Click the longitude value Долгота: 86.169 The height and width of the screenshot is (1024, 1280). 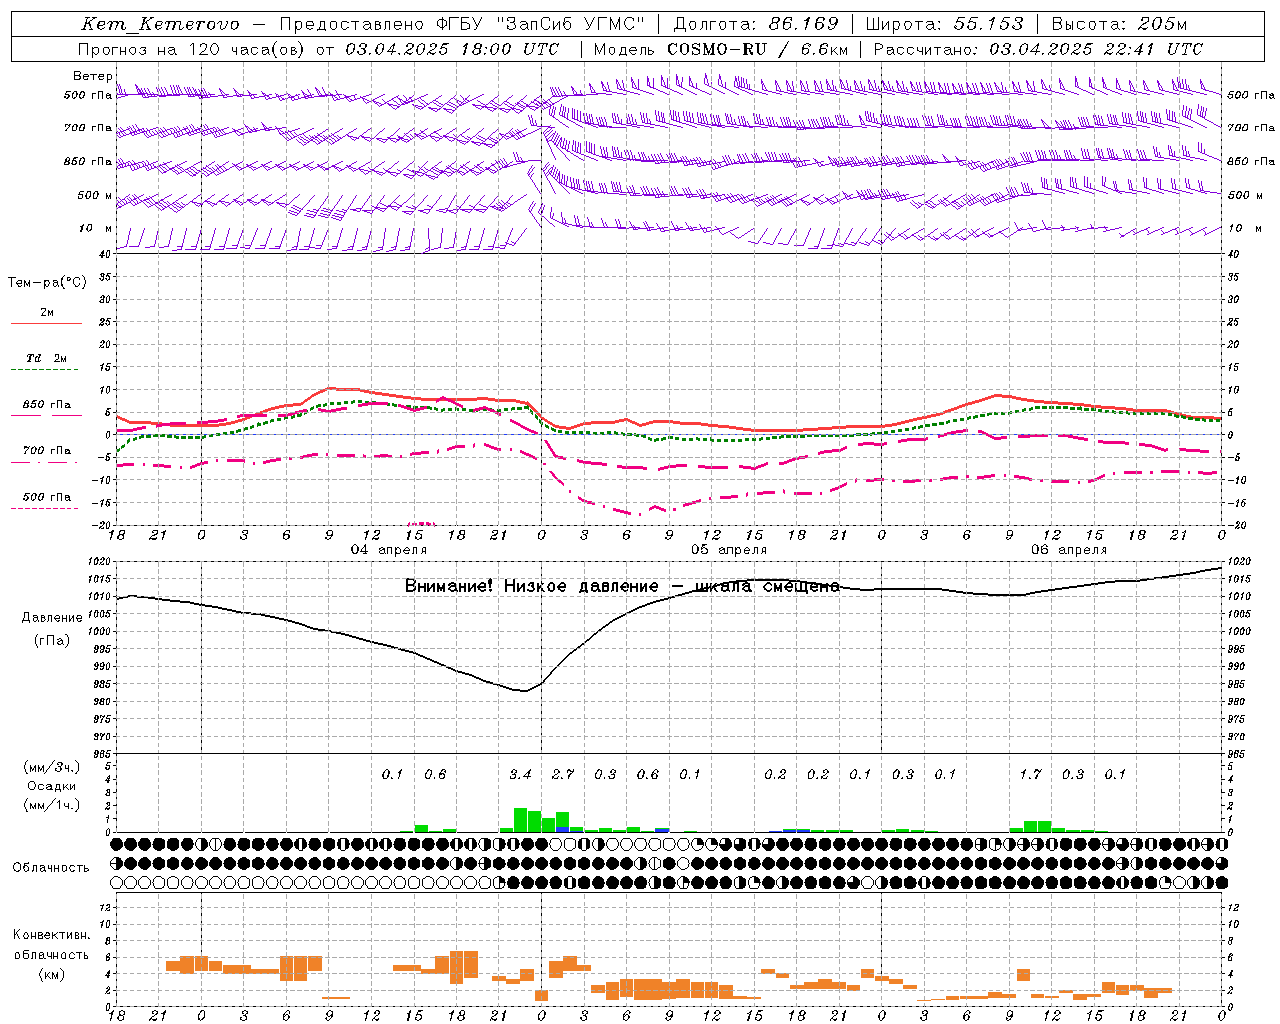point(755,24)
